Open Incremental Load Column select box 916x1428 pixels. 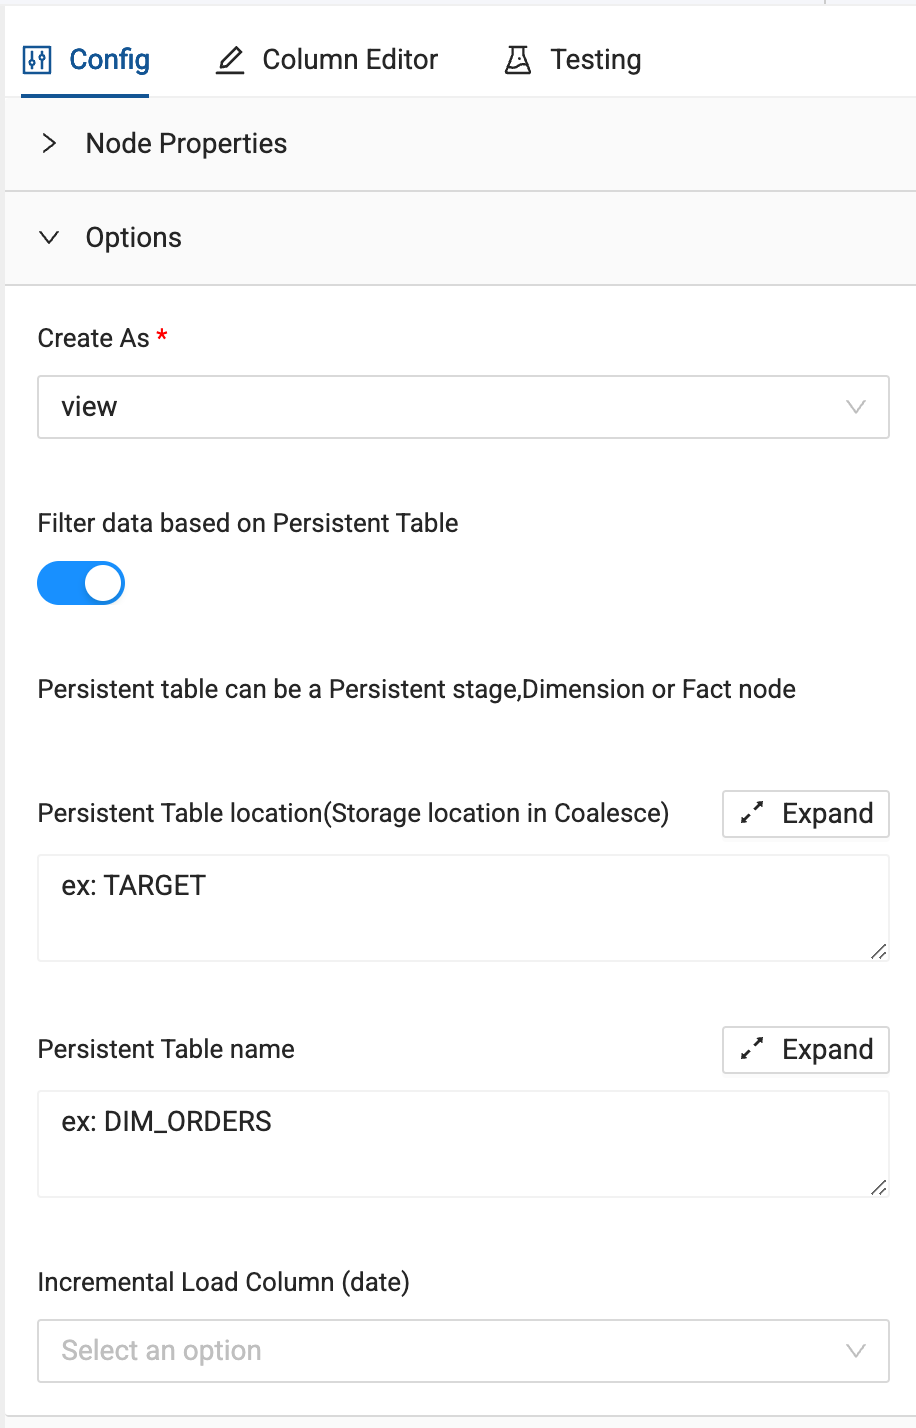[440, 1351]
